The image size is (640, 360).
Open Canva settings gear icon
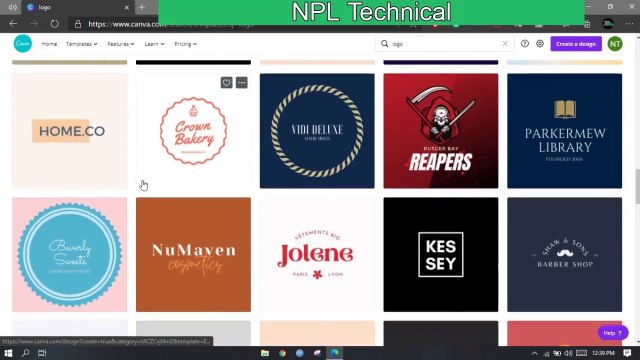point(540,44)
